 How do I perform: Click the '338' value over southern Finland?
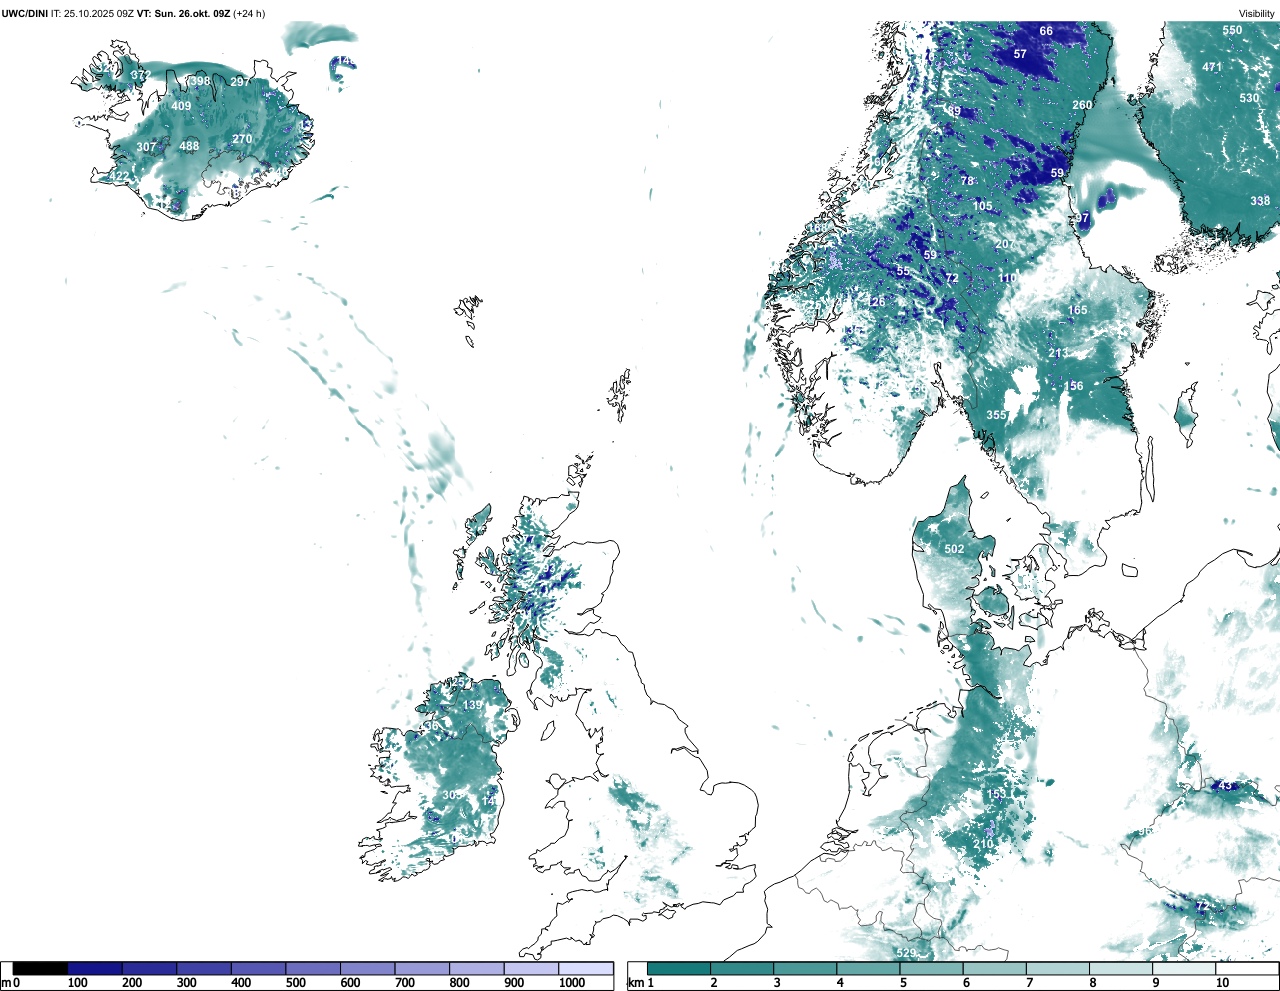click(x=1260, y=201)
